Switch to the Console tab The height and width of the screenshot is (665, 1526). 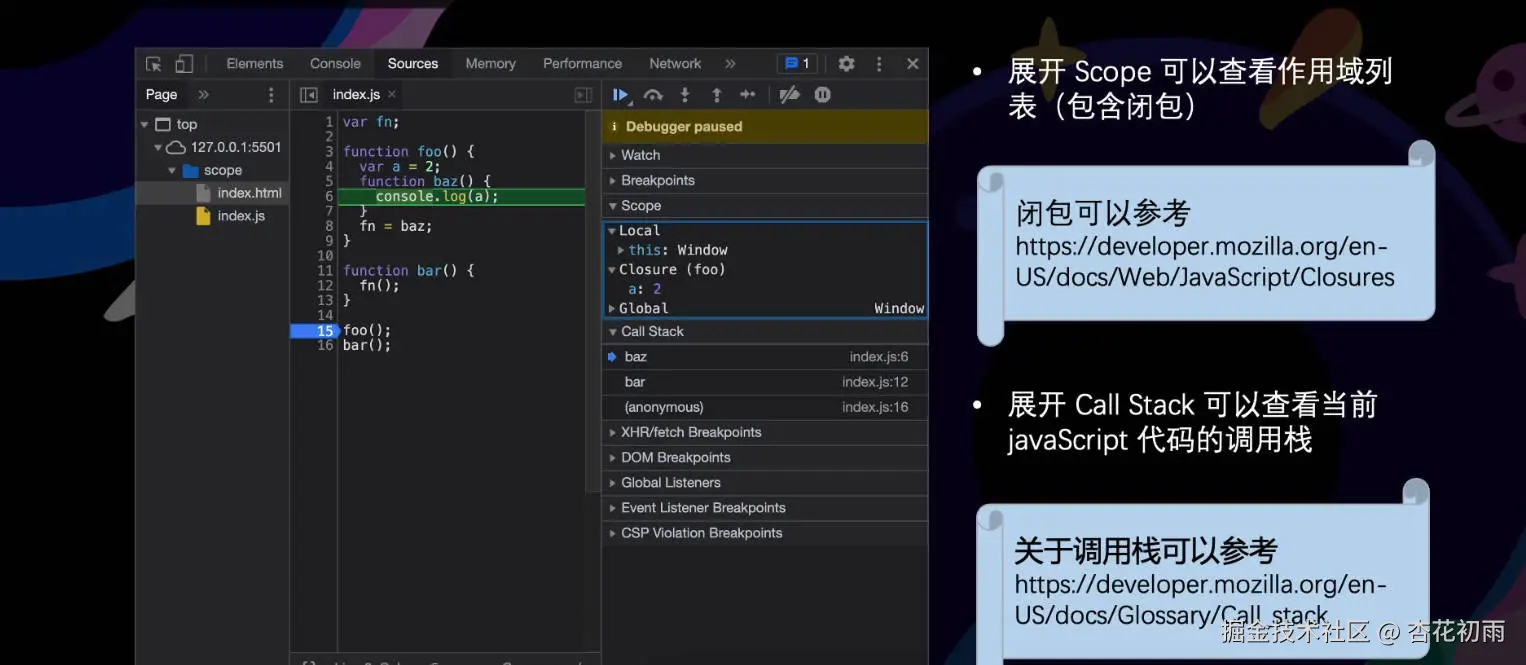pyautogui.click(x=335, y=63)
